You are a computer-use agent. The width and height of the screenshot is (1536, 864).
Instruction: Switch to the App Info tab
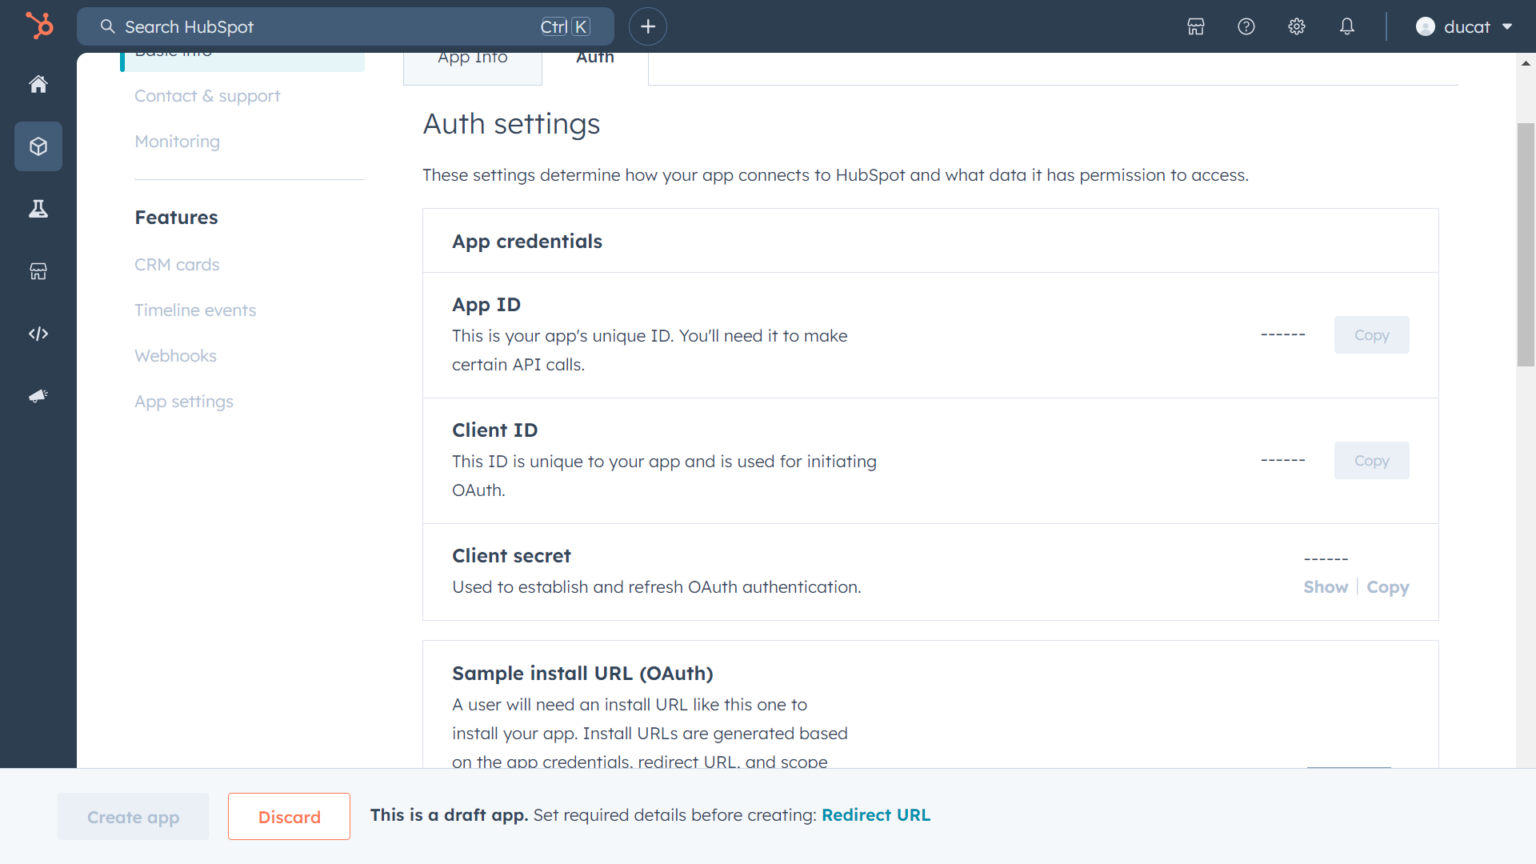pos(472,60)
